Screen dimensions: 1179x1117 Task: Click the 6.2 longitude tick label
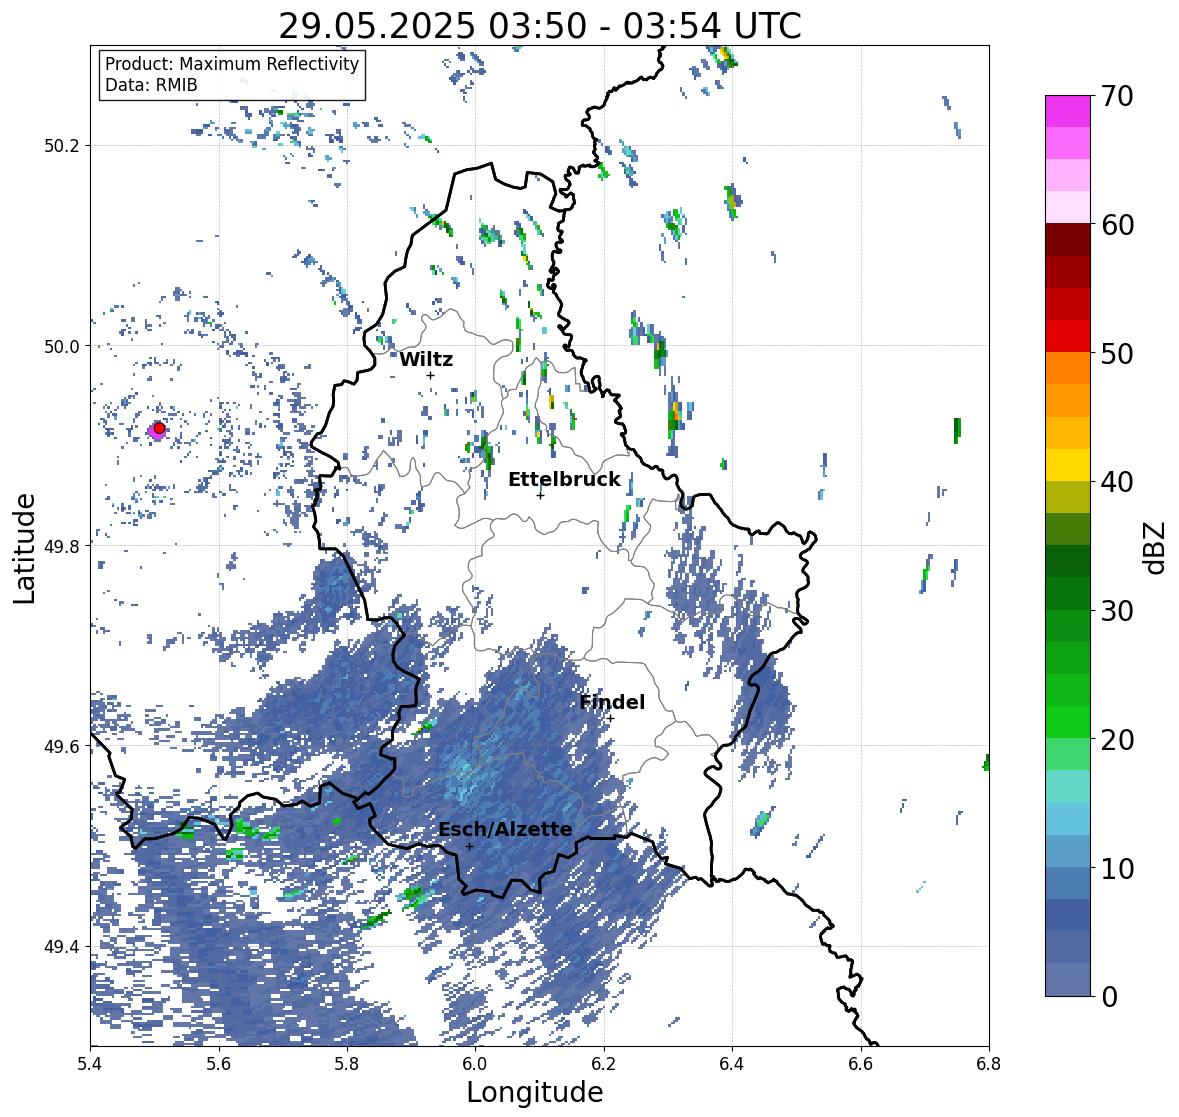pos(604,1064)
